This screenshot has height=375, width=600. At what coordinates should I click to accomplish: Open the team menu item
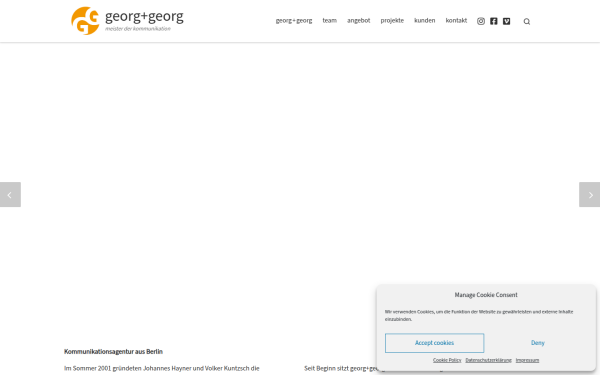click(x=329, y=21)
